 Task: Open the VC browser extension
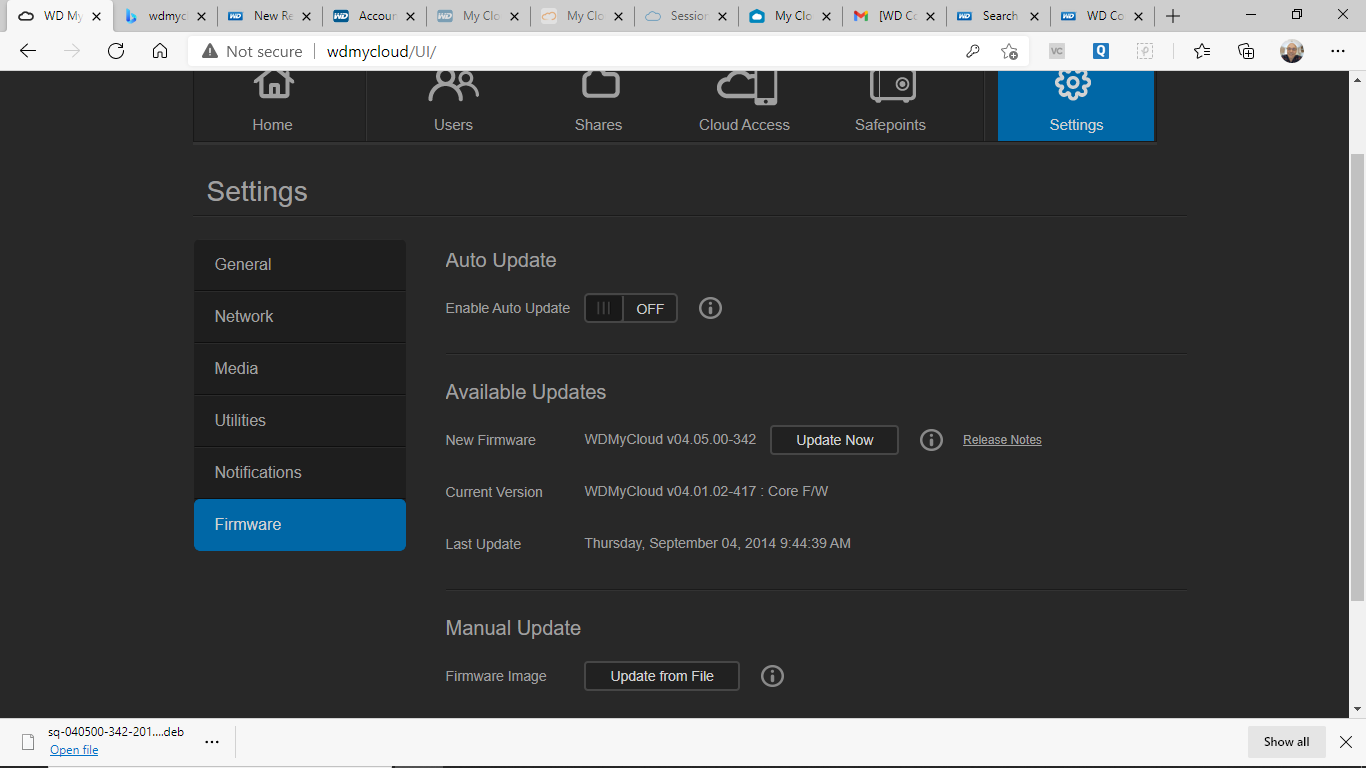tap(1057, 51)
